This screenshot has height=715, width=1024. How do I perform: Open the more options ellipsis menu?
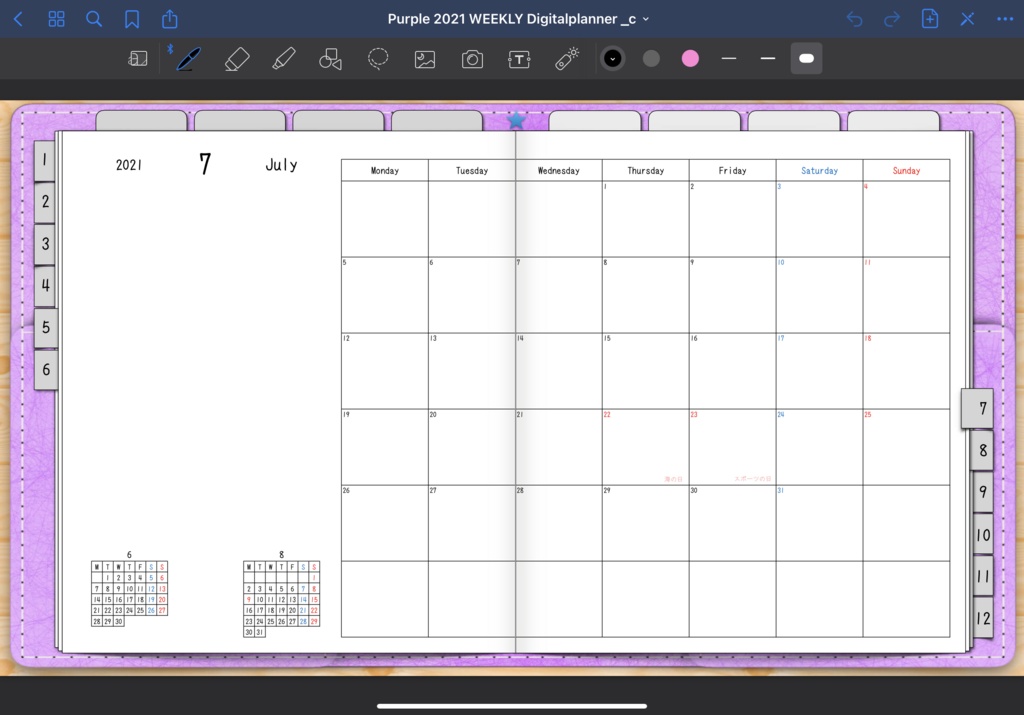tap(1005, 19)
